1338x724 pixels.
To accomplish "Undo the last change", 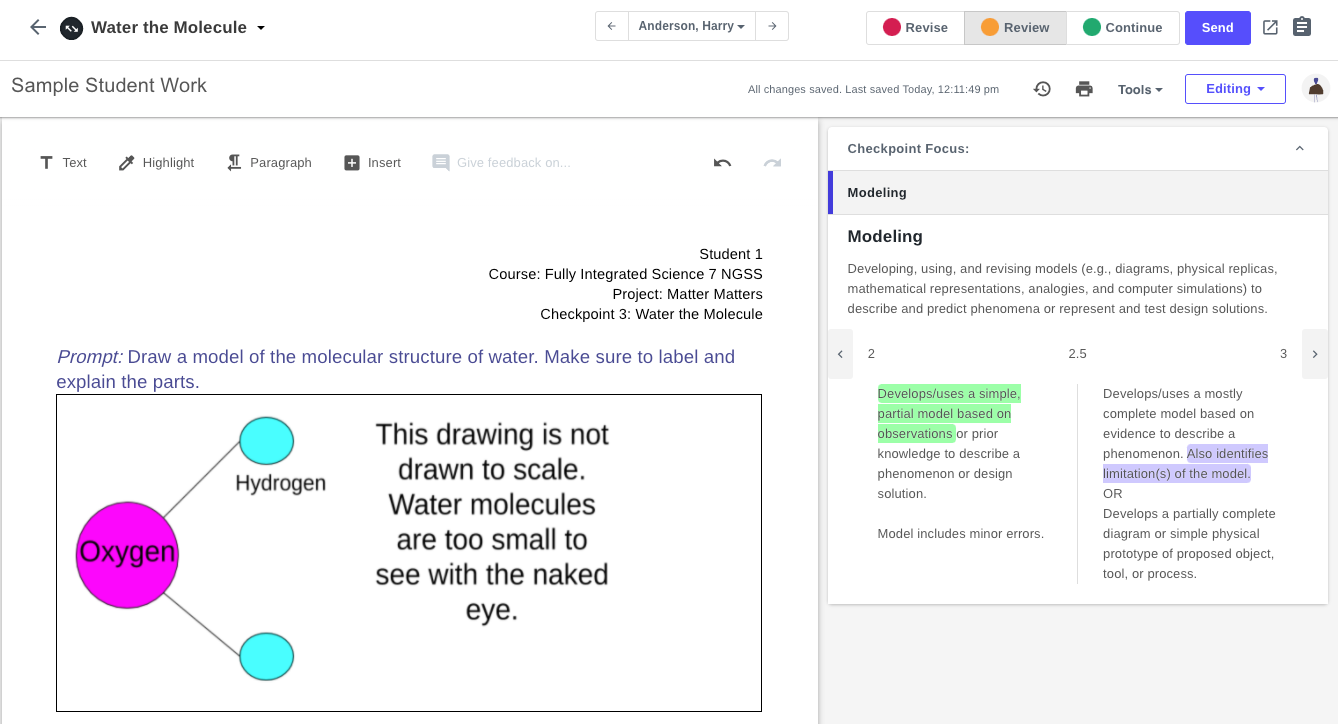I will [722, 163].
